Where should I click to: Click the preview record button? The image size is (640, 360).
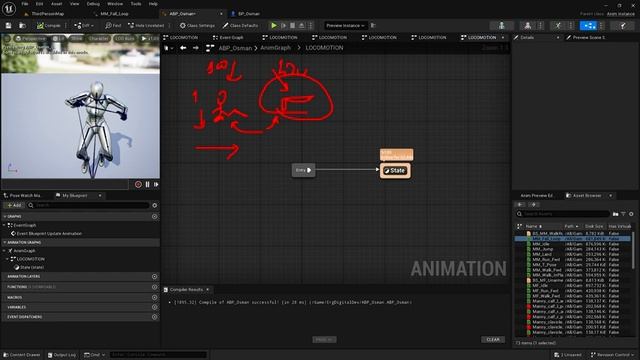138,184
